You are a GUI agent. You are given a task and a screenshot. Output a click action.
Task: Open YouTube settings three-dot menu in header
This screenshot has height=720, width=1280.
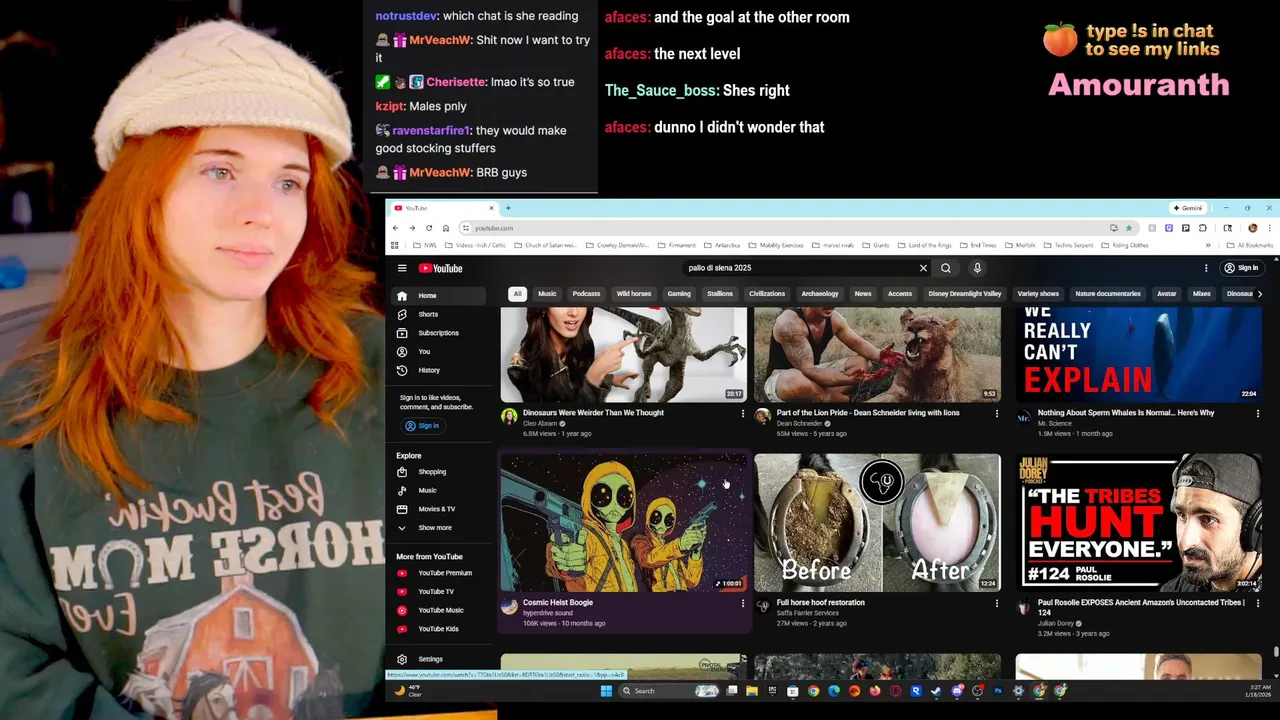tap(1206, 268)
